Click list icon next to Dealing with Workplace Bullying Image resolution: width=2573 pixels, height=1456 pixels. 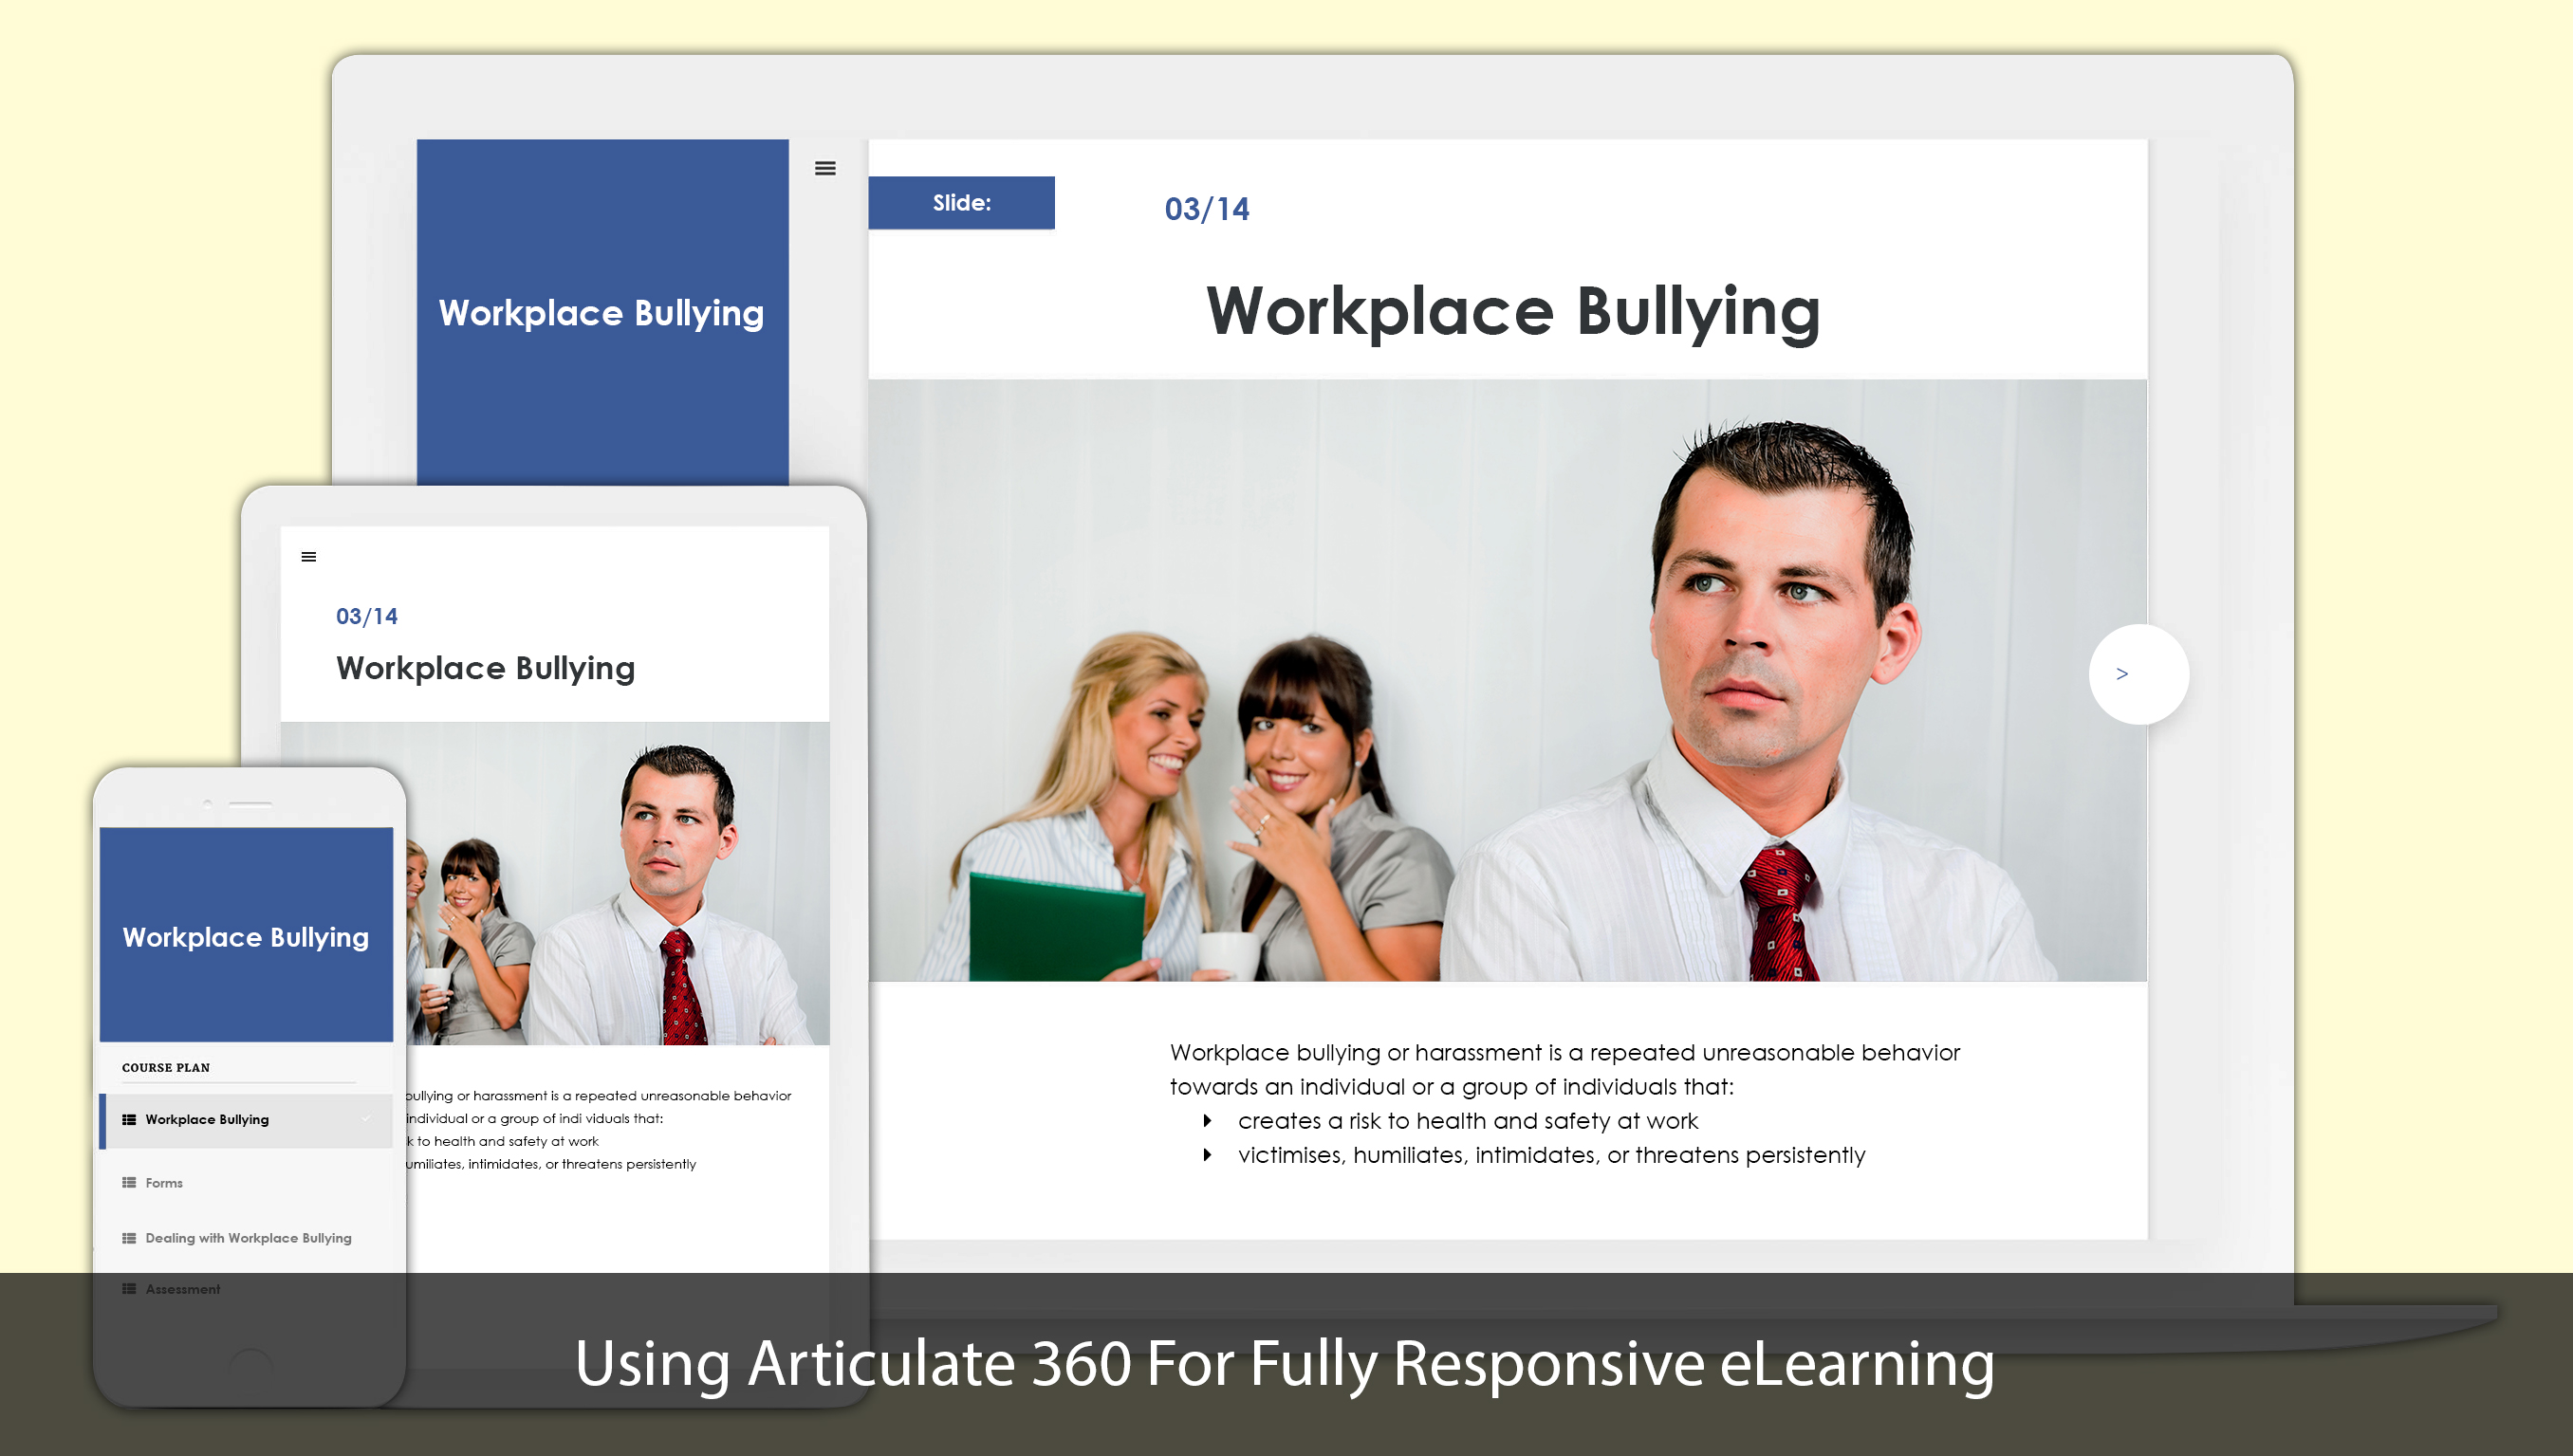tap(129, 1238)
